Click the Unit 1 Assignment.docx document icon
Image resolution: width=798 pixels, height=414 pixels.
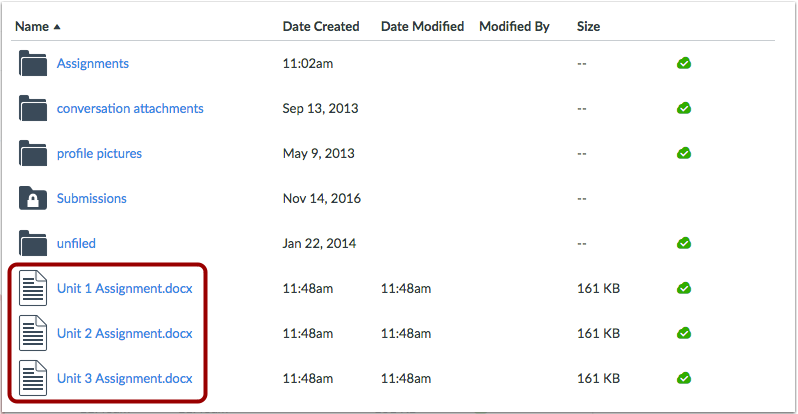tap(33, 288)
